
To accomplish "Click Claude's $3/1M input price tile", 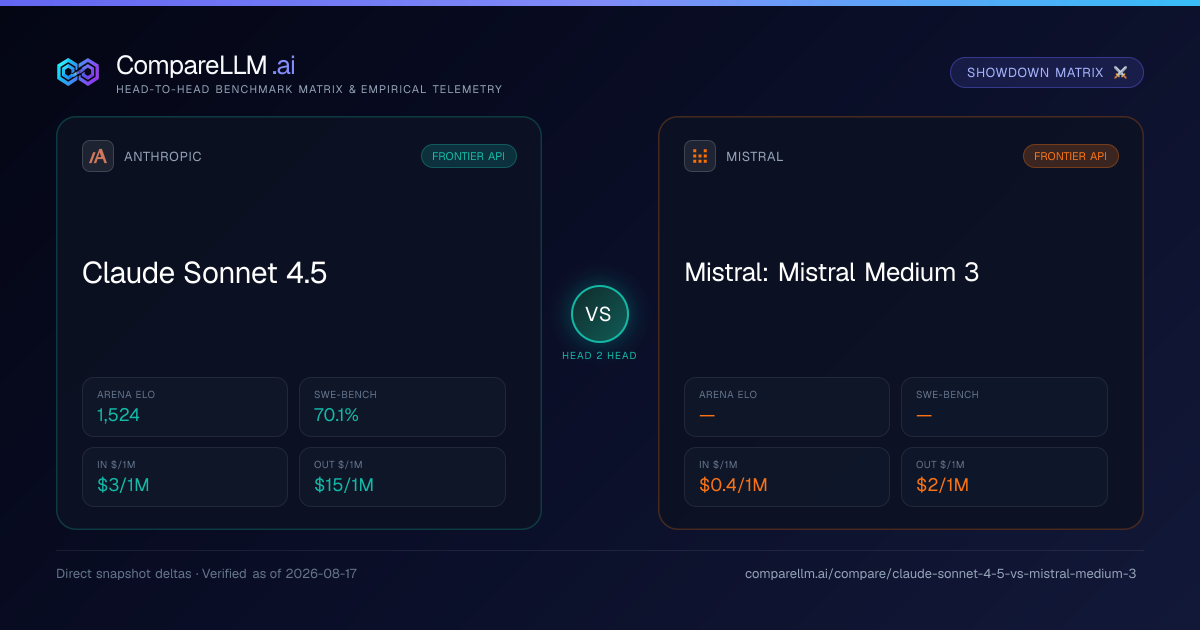I will [185, 477].
